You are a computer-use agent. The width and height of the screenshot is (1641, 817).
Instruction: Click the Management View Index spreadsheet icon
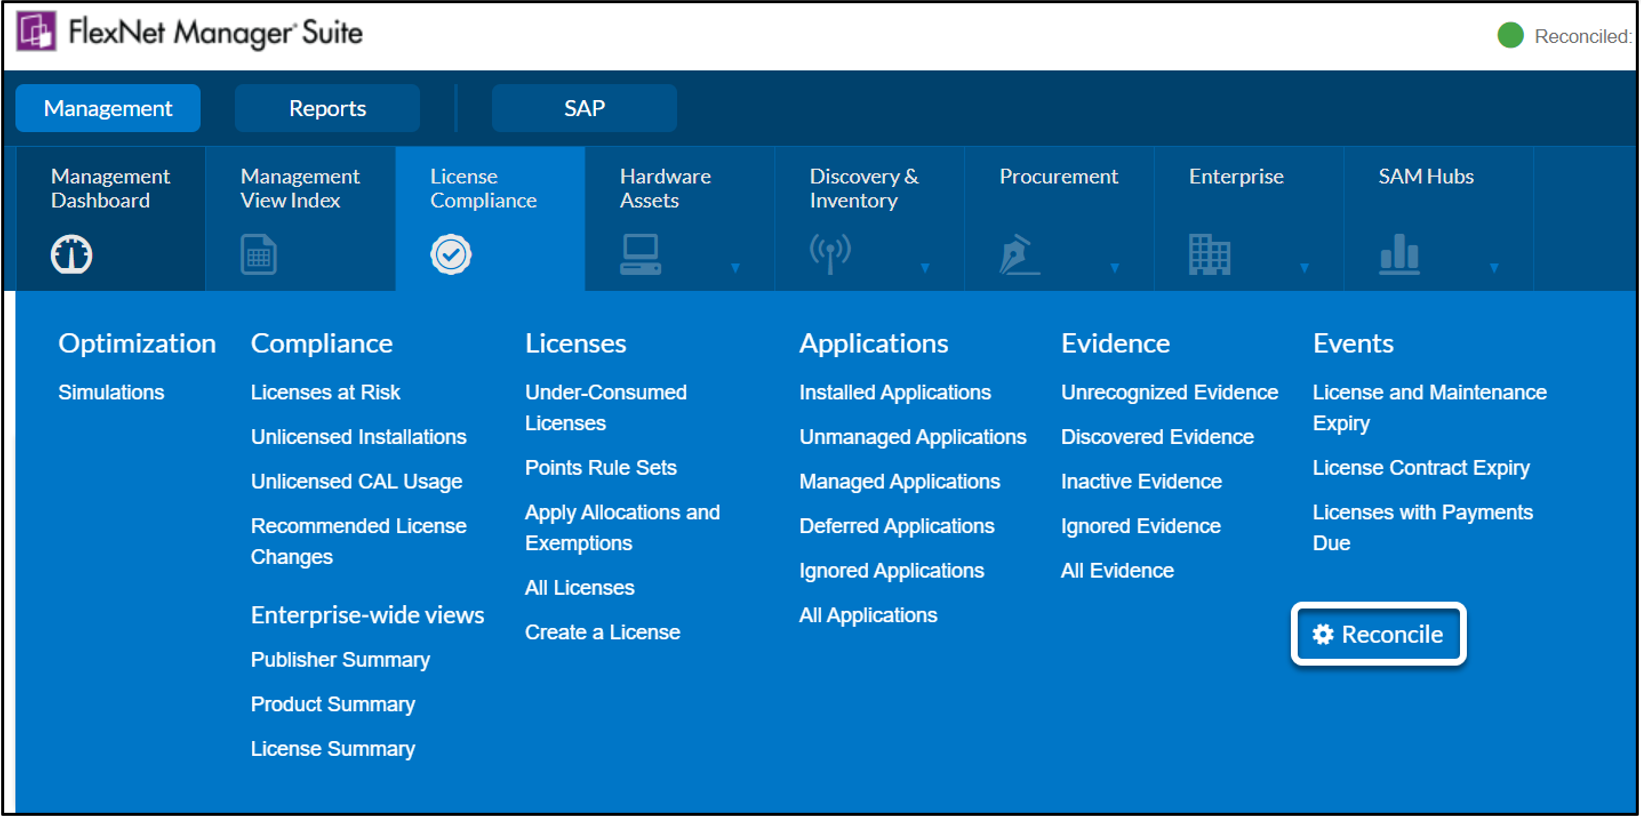point(259,255)
